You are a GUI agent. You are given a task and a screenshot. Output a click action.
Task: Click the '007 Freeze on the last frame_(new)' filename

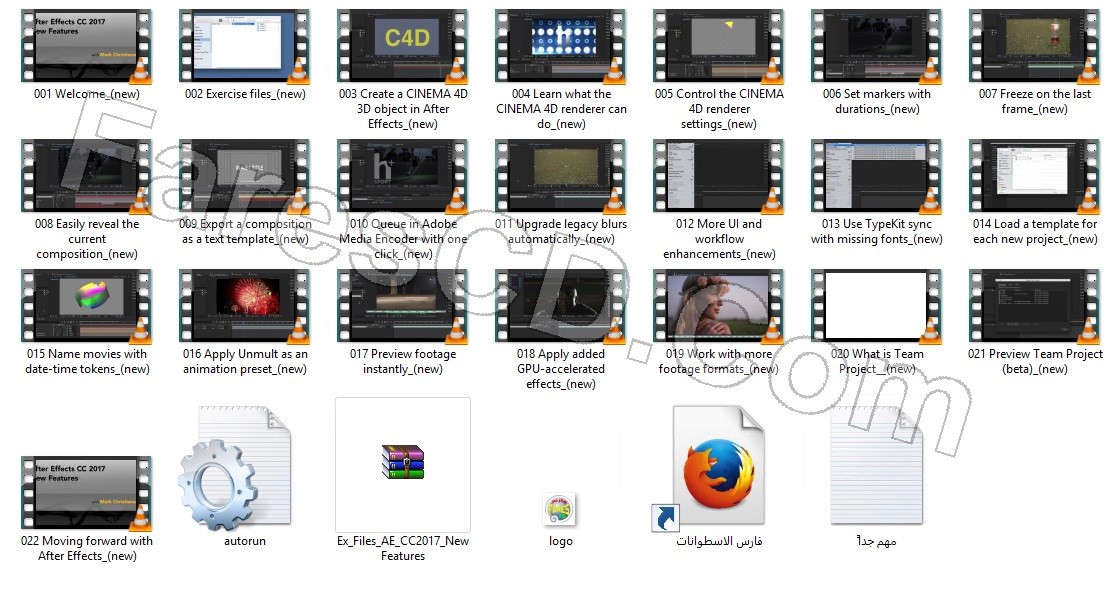1035,101
